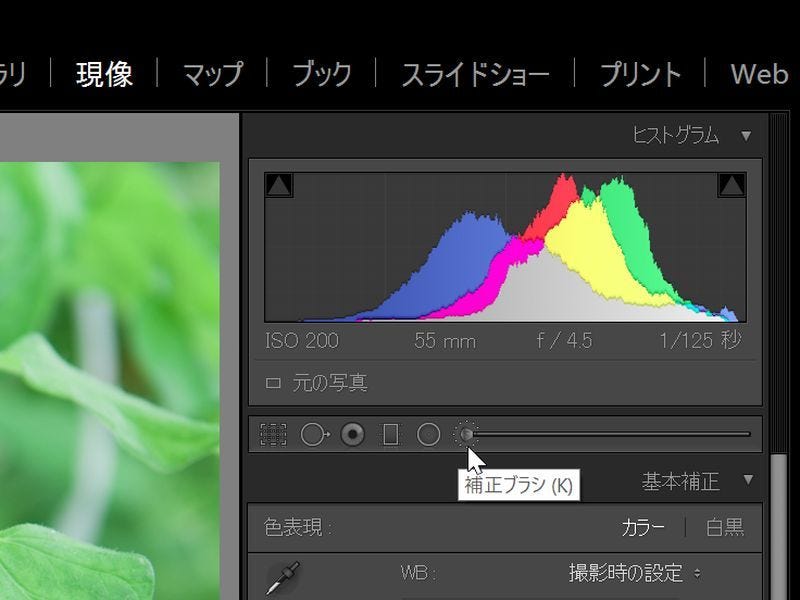Click the WB label

click(418, 573)
